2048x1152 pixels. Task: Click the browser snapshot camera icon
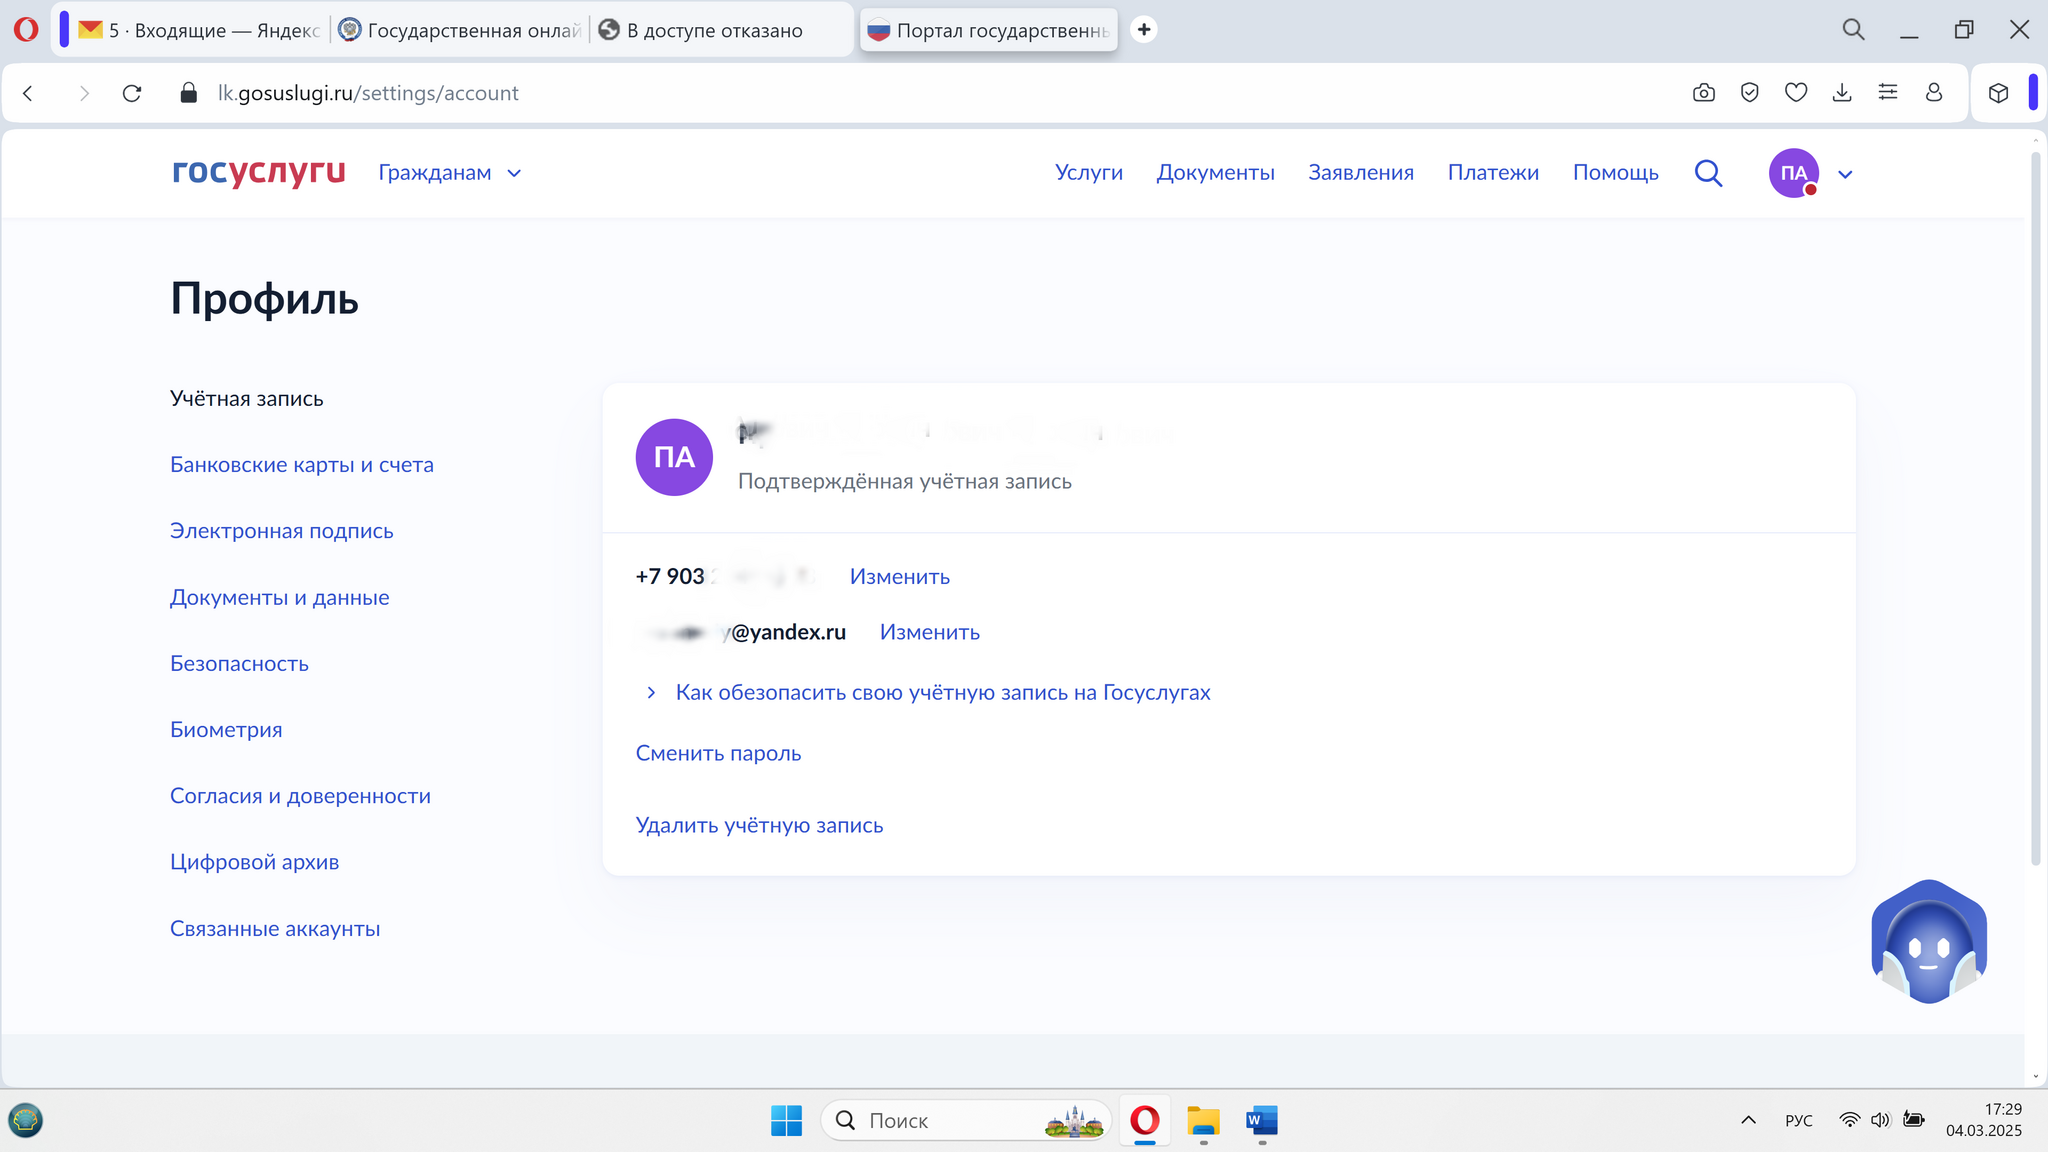click(1703, 93)
